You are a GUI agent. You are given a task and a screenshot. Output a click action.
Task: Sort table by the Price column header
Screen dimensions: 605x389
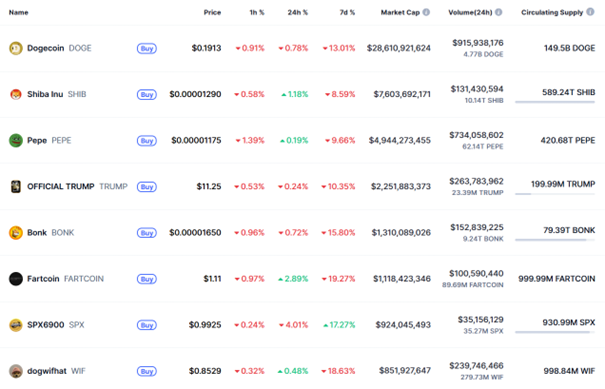[212, 12]
